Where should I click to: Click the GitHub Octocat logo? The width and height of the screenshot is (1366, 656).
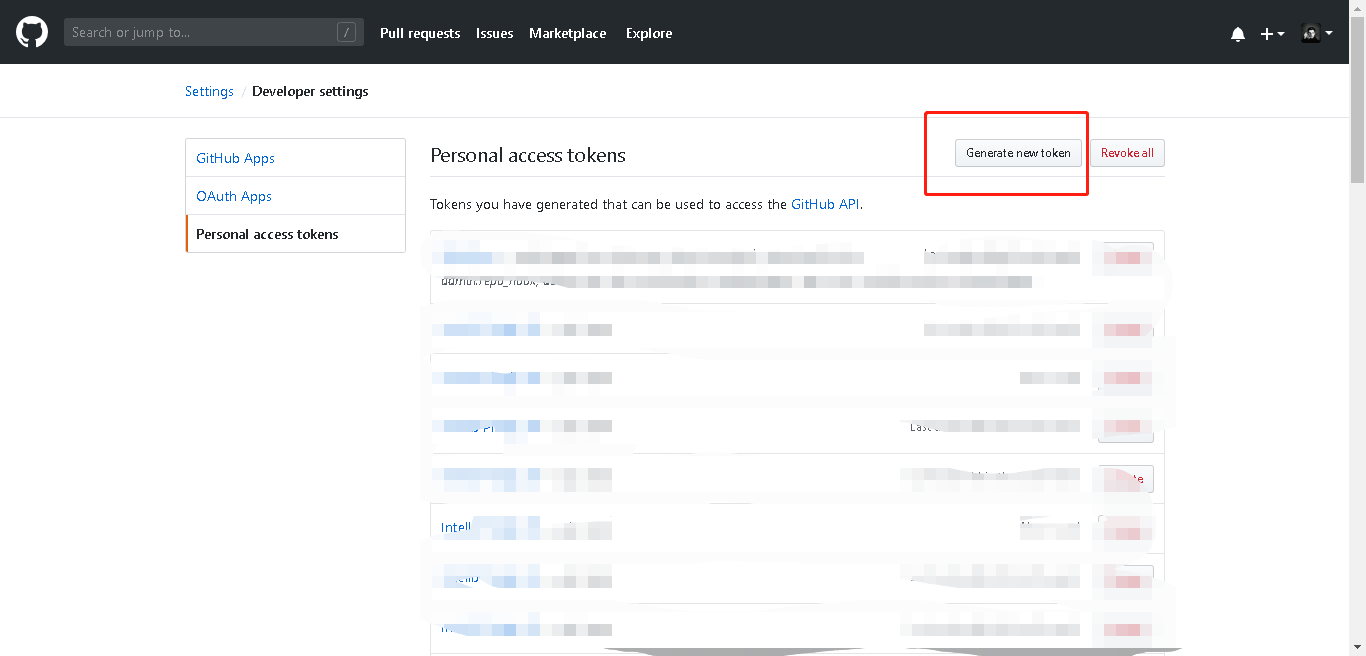tap(32, 32)
